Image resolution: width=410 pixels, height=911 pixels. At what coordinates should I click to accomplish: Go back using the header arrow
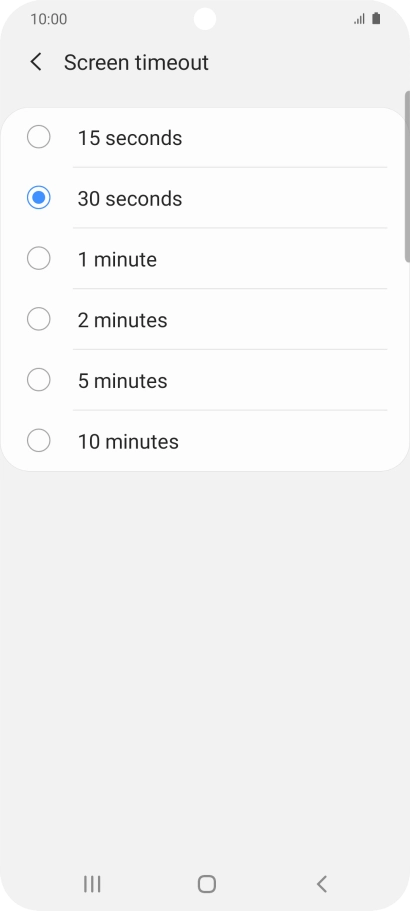pyautogui.click(x=36, y=62)
